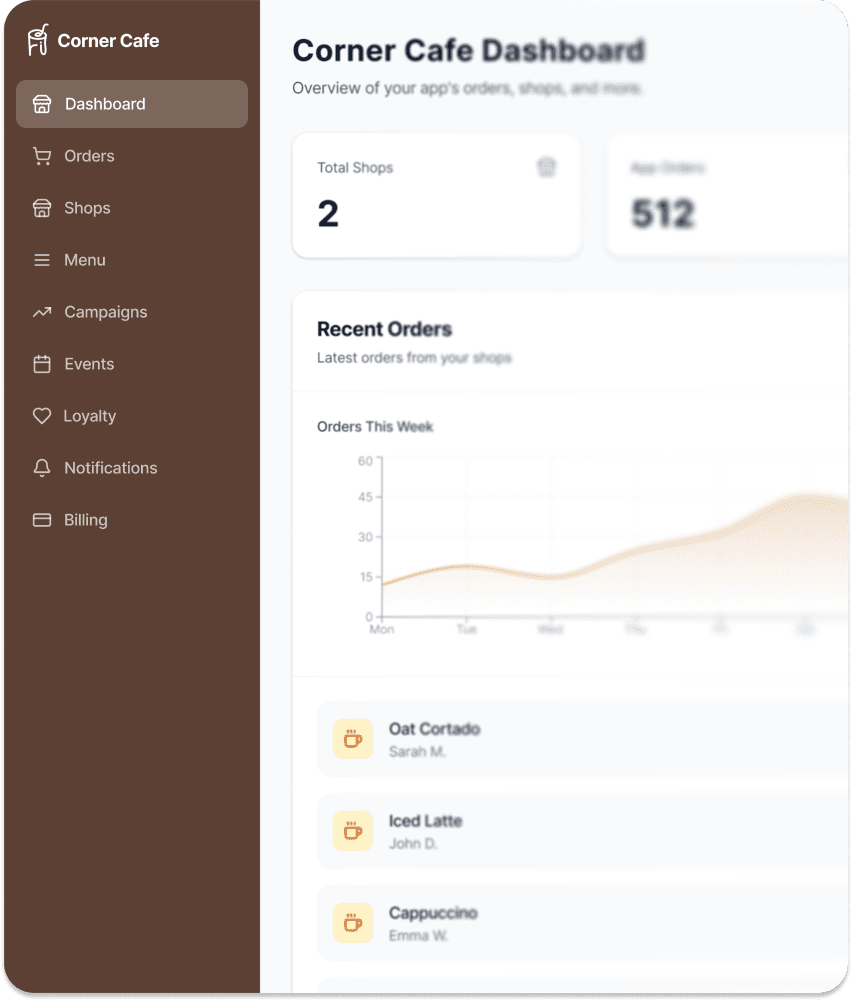Go to the Campaigns section
This screenshot has width=852, height=1001.
tap(105, 312)
